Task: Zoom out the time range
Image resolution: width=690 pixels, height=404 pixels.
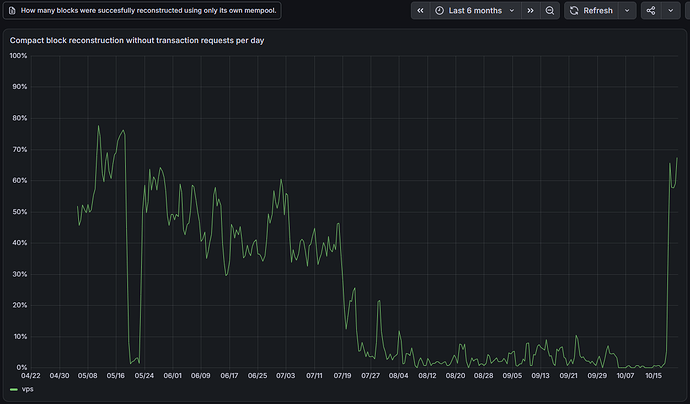Action: pyautogui.click(x=550, y=11)
